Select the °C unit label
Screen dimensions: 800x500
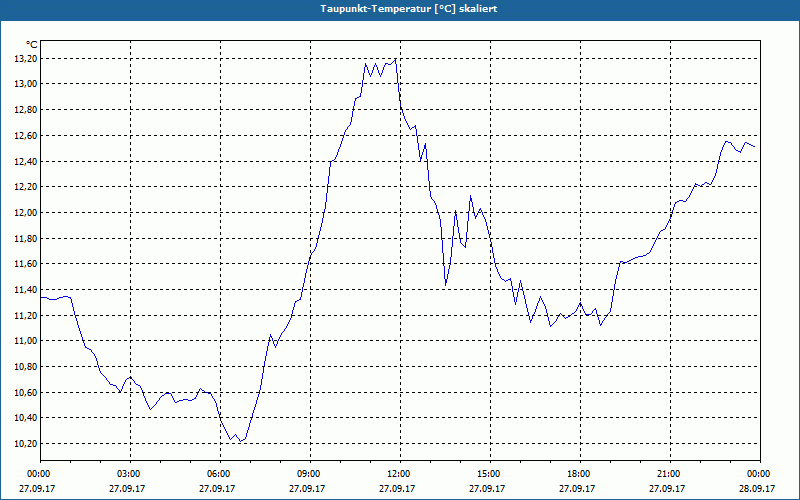tap(32, 45)
